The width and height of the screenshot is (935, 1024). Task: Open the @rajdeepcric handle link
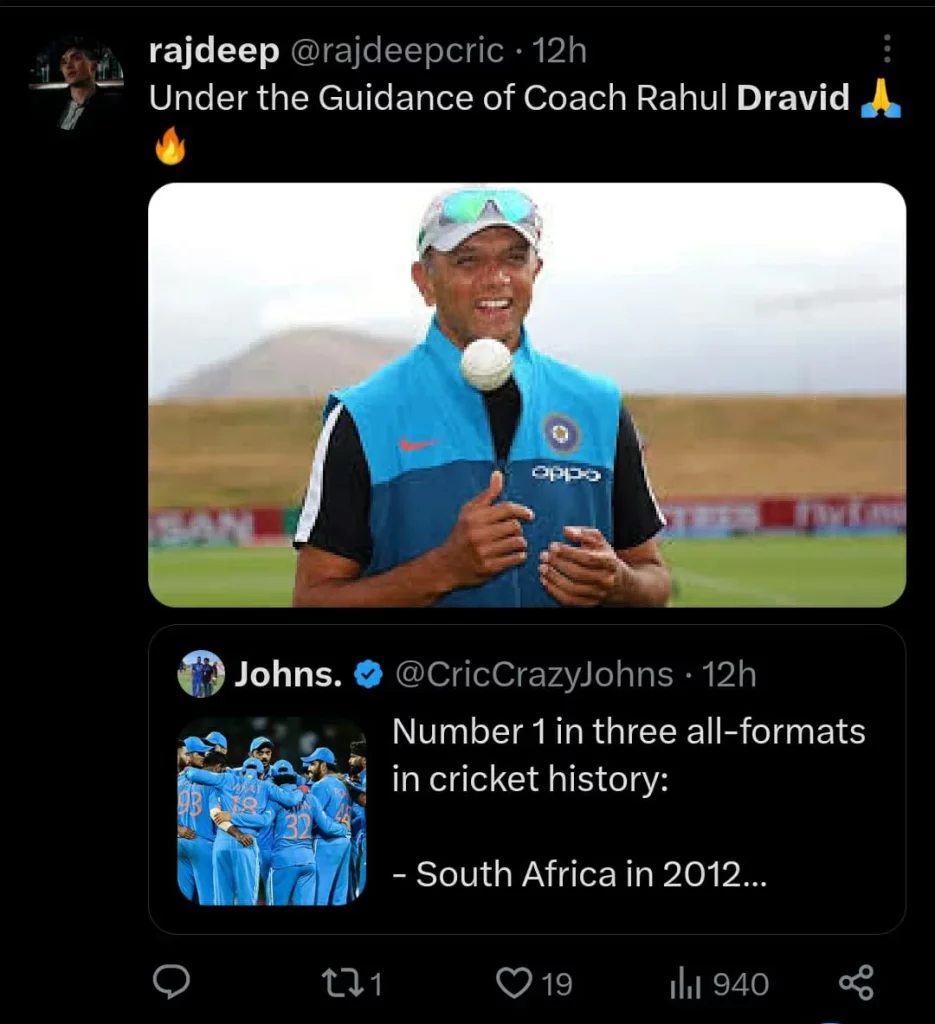pyautogui.click(x=397, y=52)
